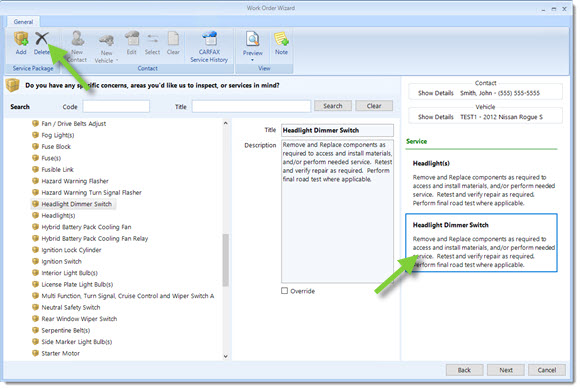
Task: Enable the Override checkbox
Action: (x=284, y=291)
